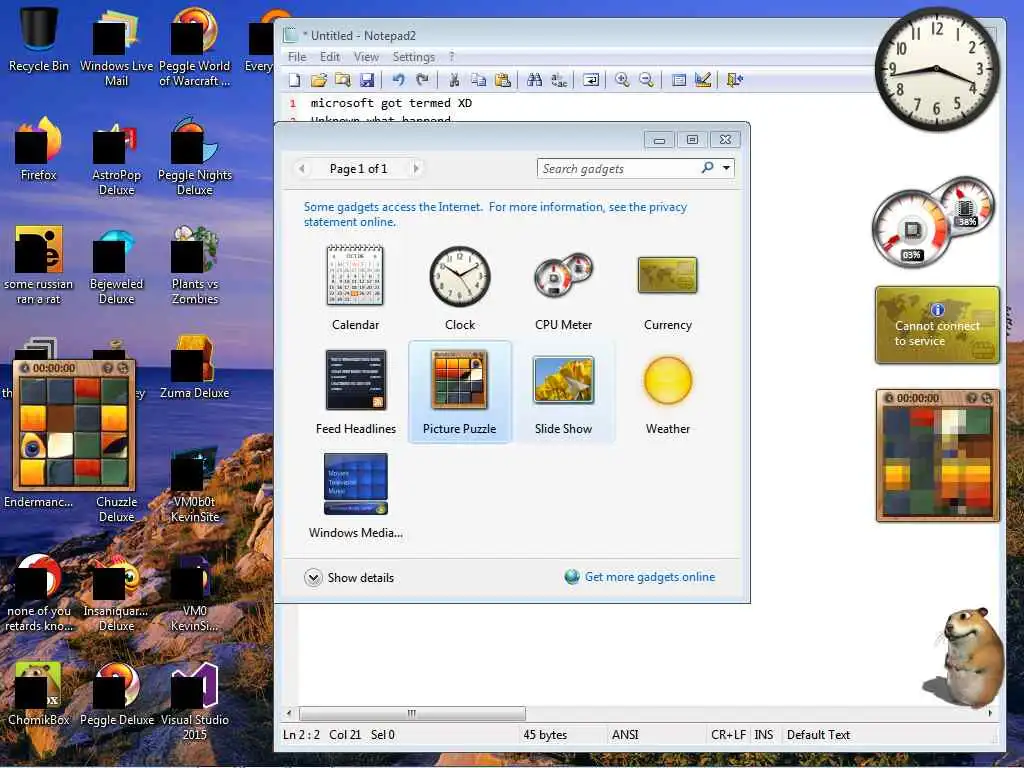Click the New document icon in Notepad2

click(x=295, y=80)
